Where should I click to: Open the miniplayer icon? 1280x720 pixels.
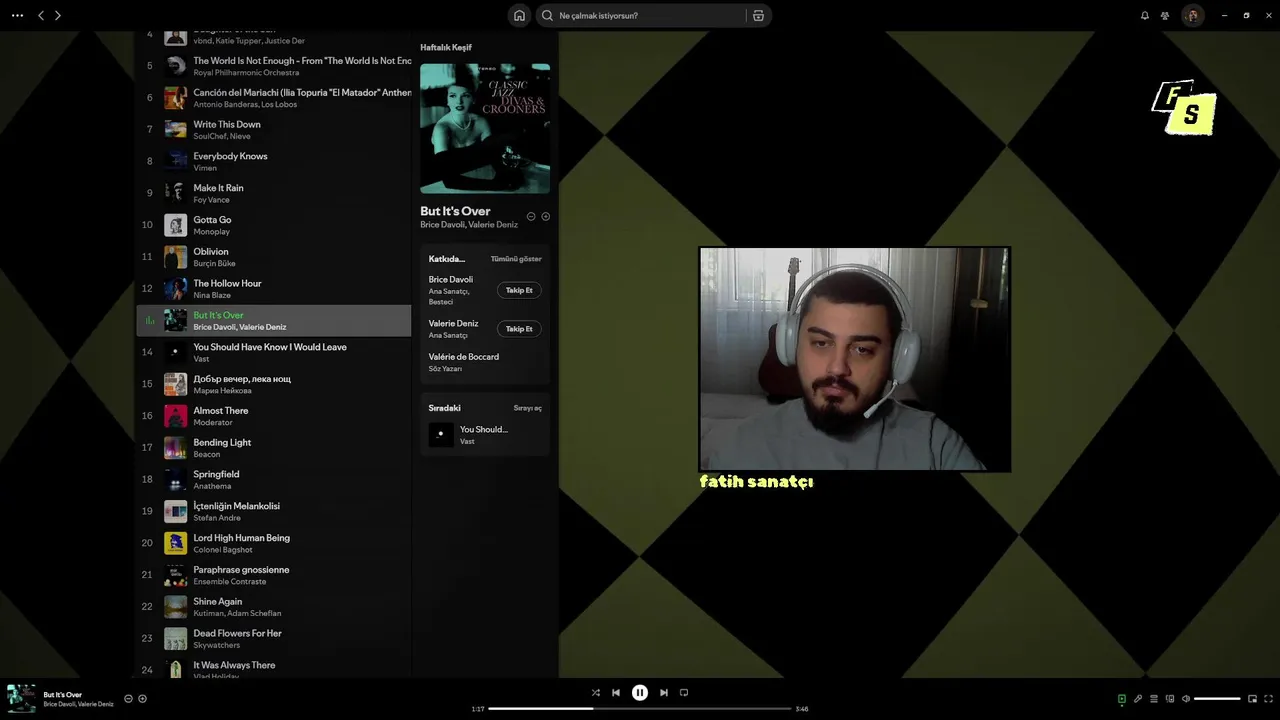(x=1252, y=699)
